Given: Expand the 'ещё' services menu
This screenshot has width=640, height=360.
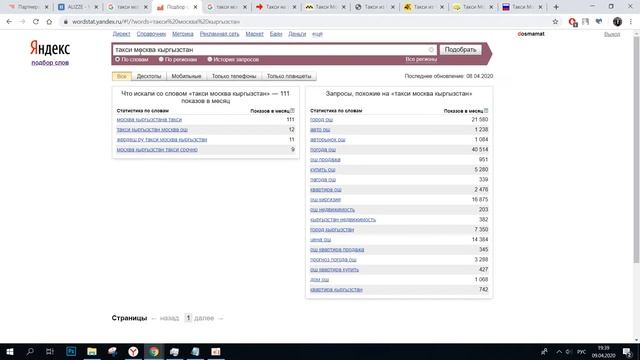Looking at the screenshot, I should [x=317, y=34].
